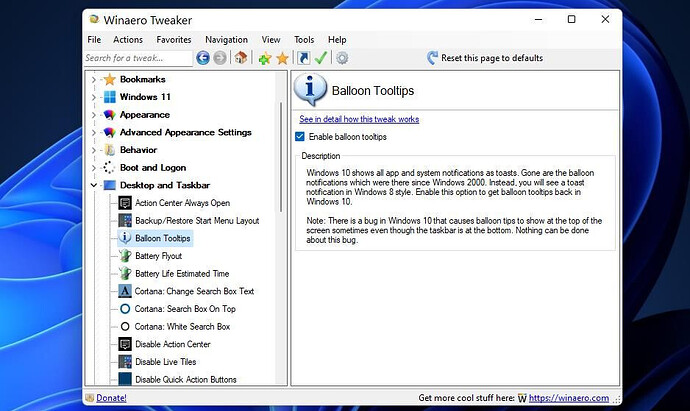Expand the Windows 11 tree node
Screen dimensions: 690x411
(93, 97)
